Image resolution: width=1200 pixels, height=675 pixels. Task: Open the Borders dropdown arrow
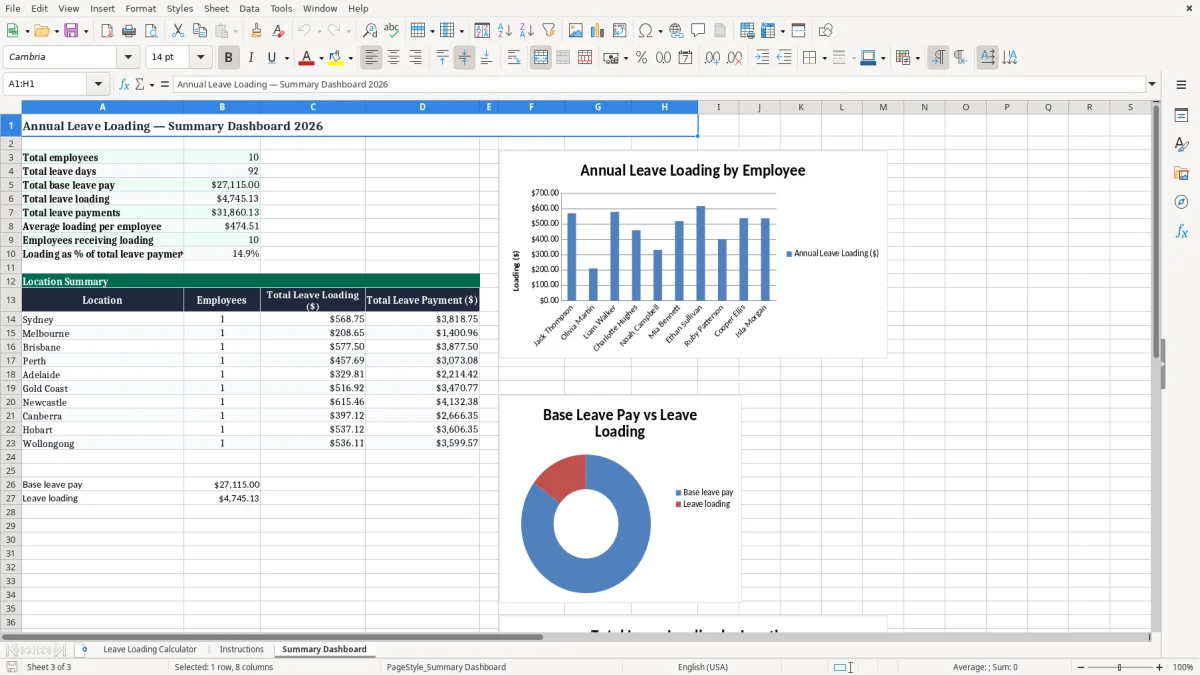click(x=824, y=58)
